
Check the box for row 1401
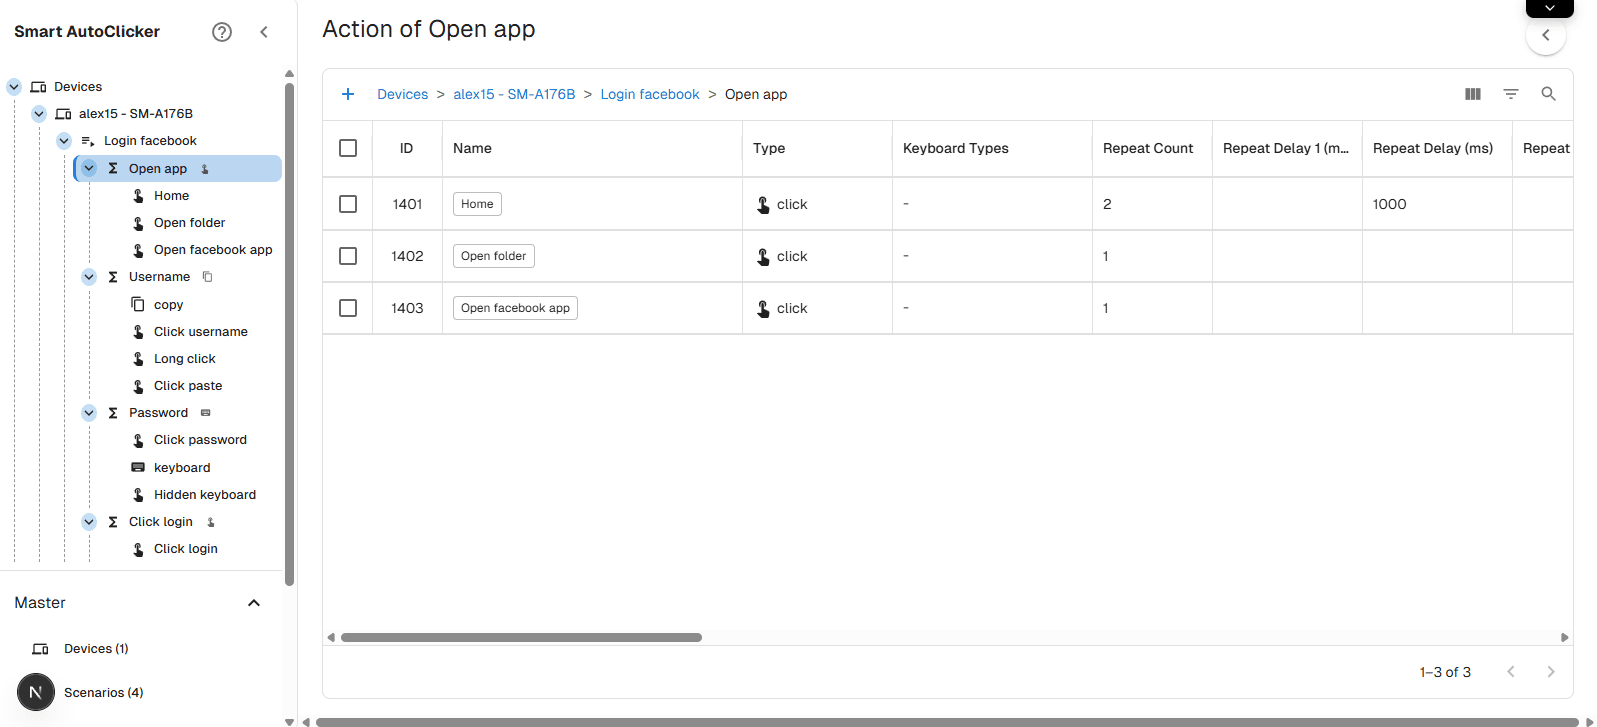[348, 204]
